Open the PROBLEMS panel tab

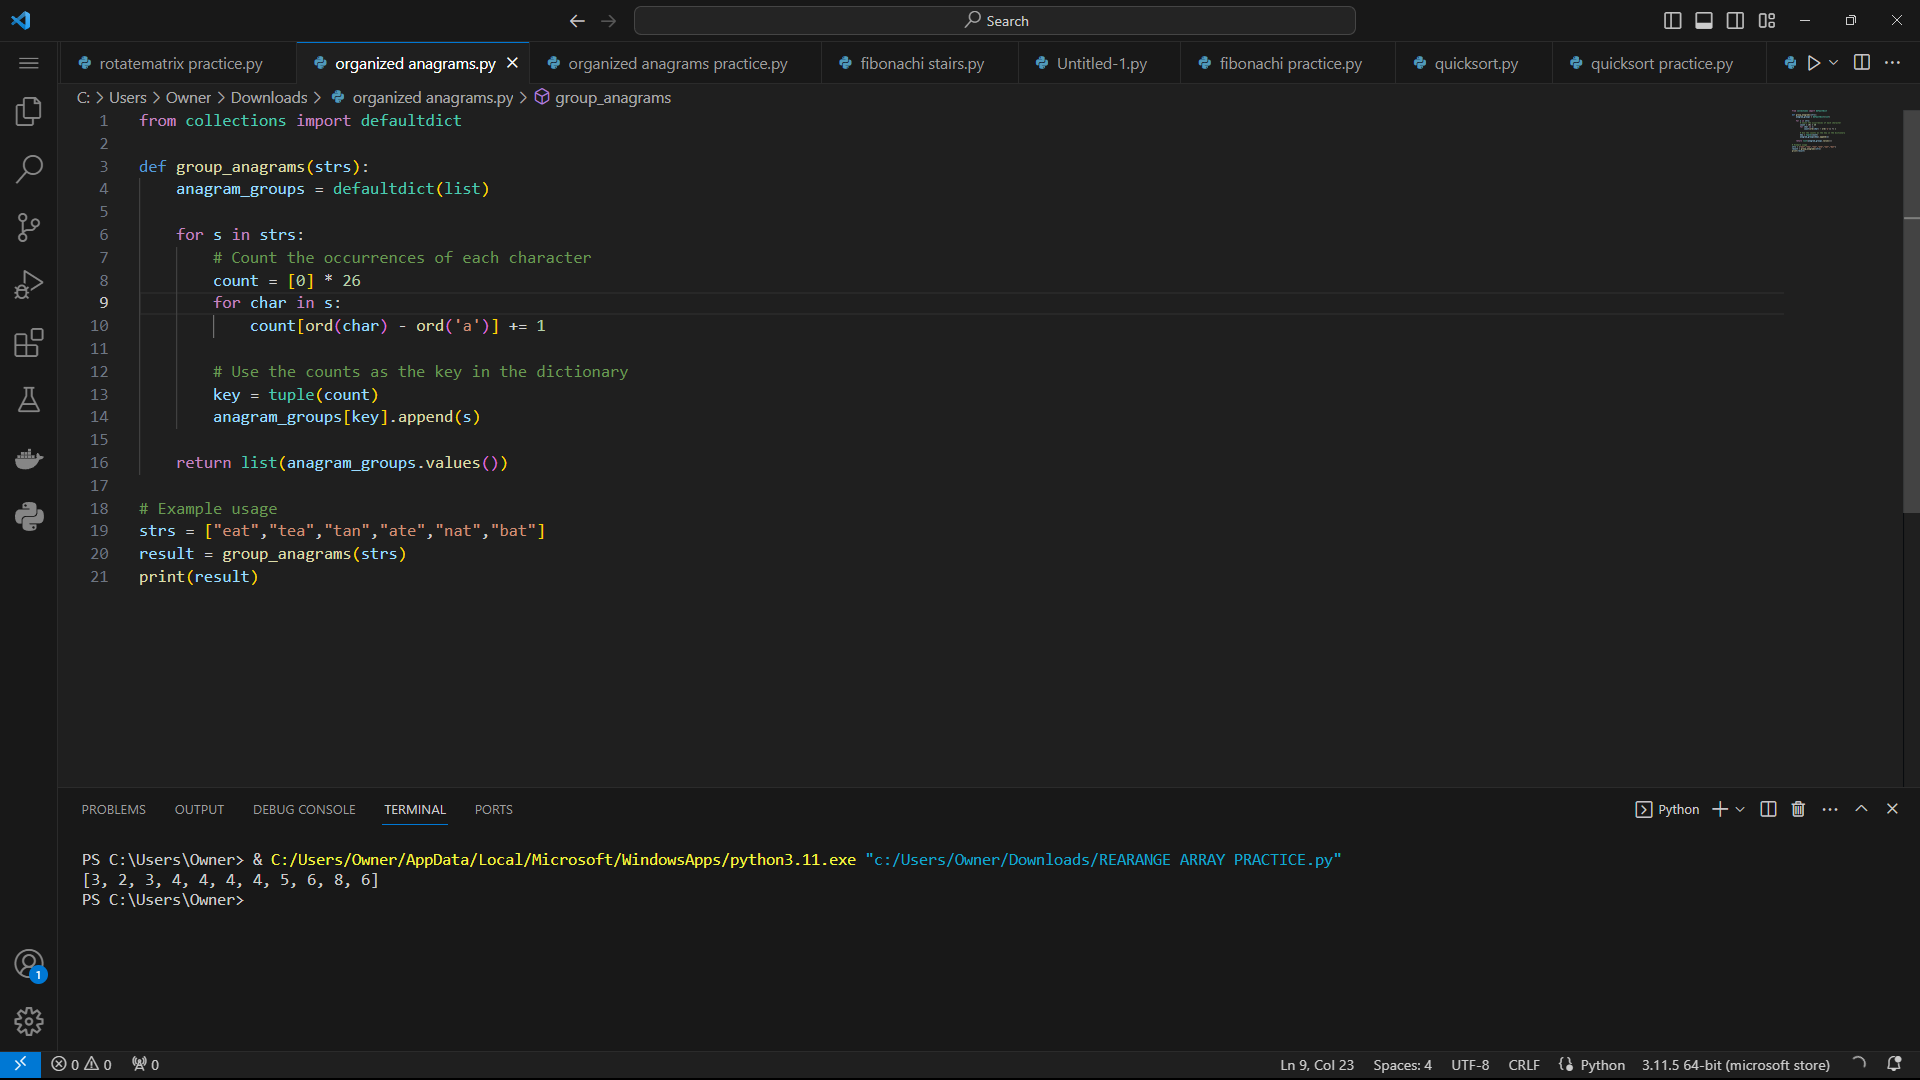[x=113, y=809]
